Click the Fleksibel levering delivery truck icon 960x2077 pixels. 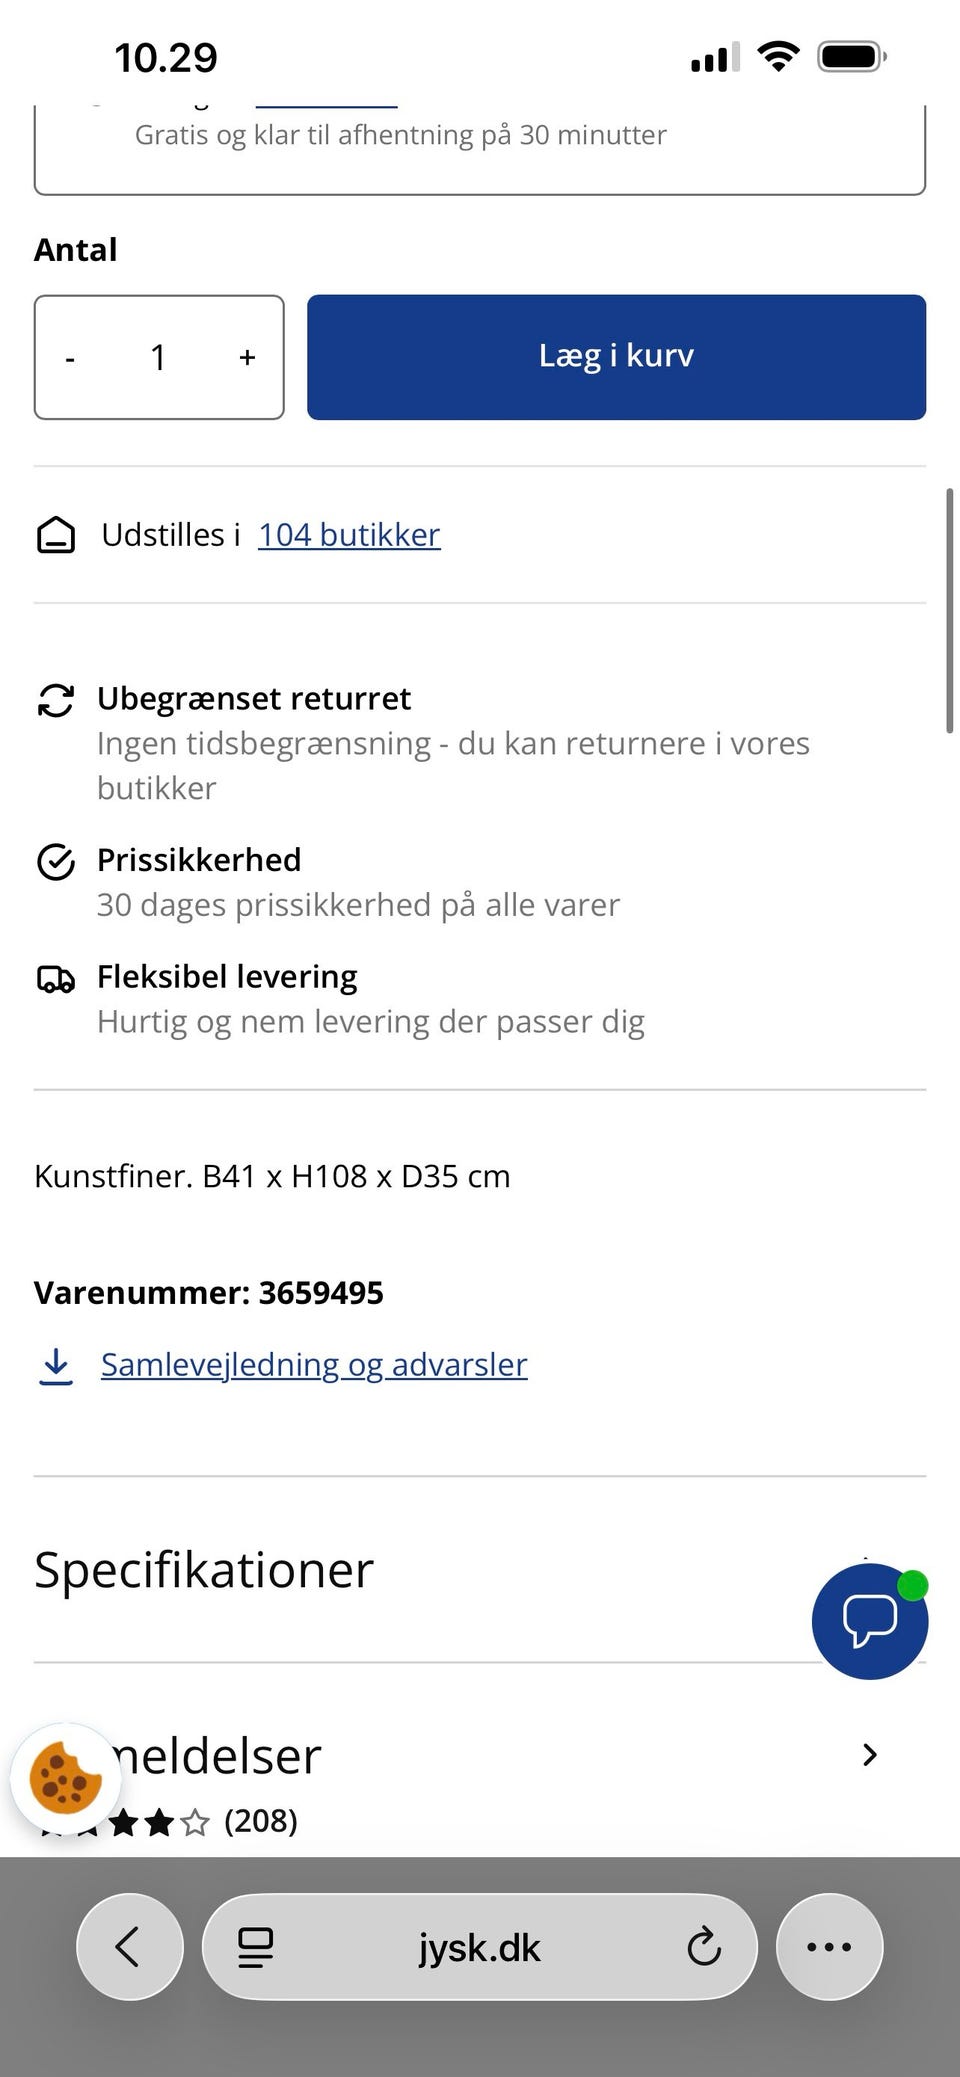click(x=56, y=979)
